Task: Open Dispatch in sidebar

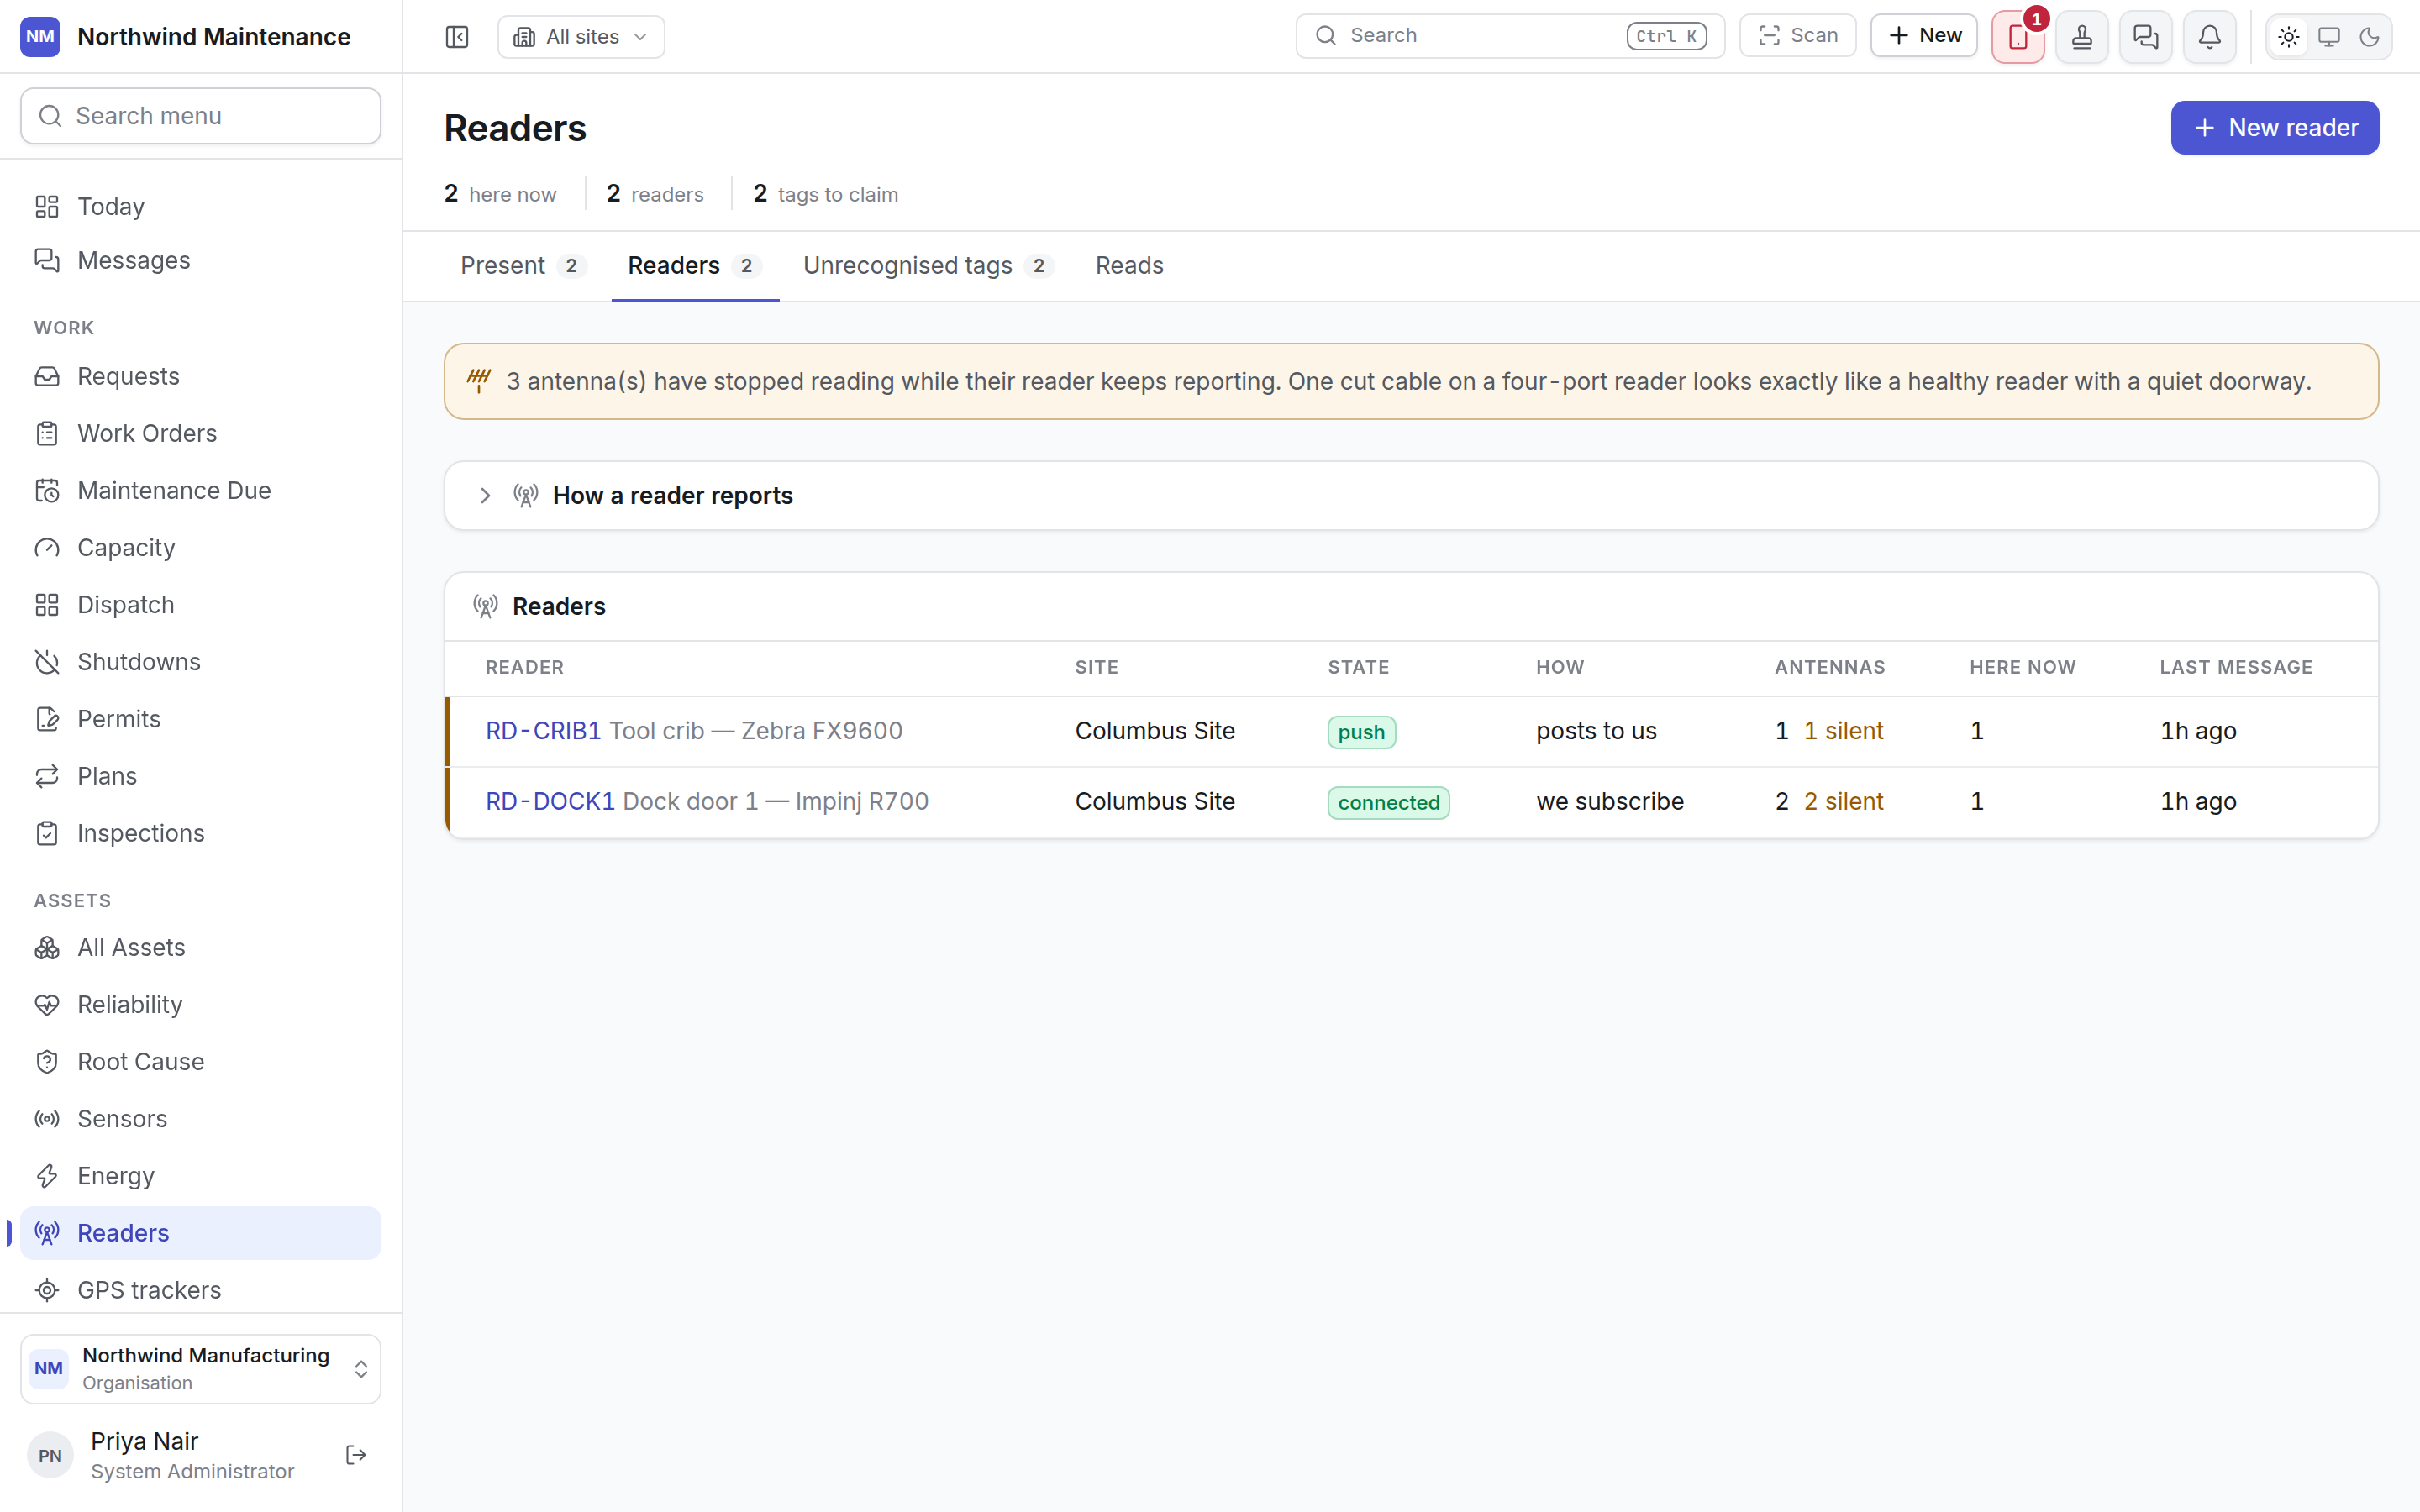Action: 201,605
